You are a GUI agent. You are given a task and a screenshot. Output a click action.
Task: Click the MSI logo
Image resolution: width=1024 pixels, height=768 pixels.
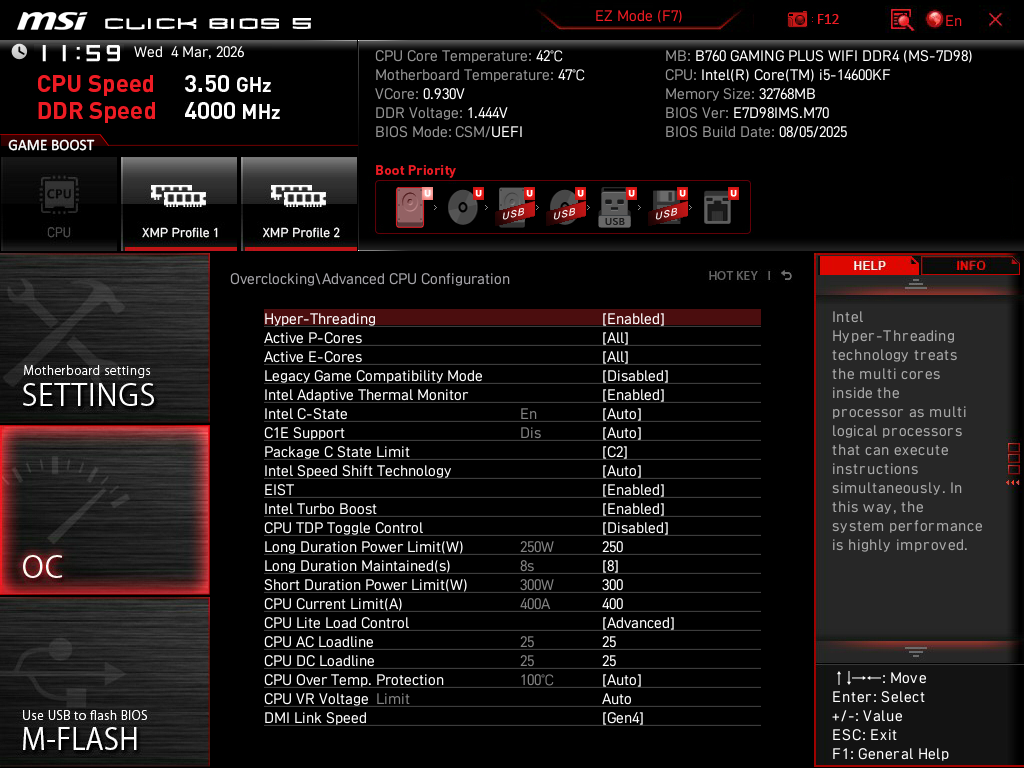click(x=52, y=20)
